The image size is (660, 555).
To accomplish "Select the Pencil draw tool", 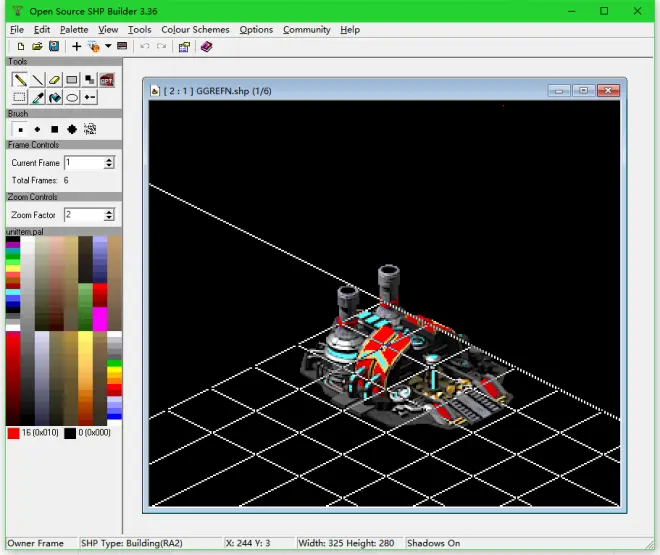I will point(19,80).
